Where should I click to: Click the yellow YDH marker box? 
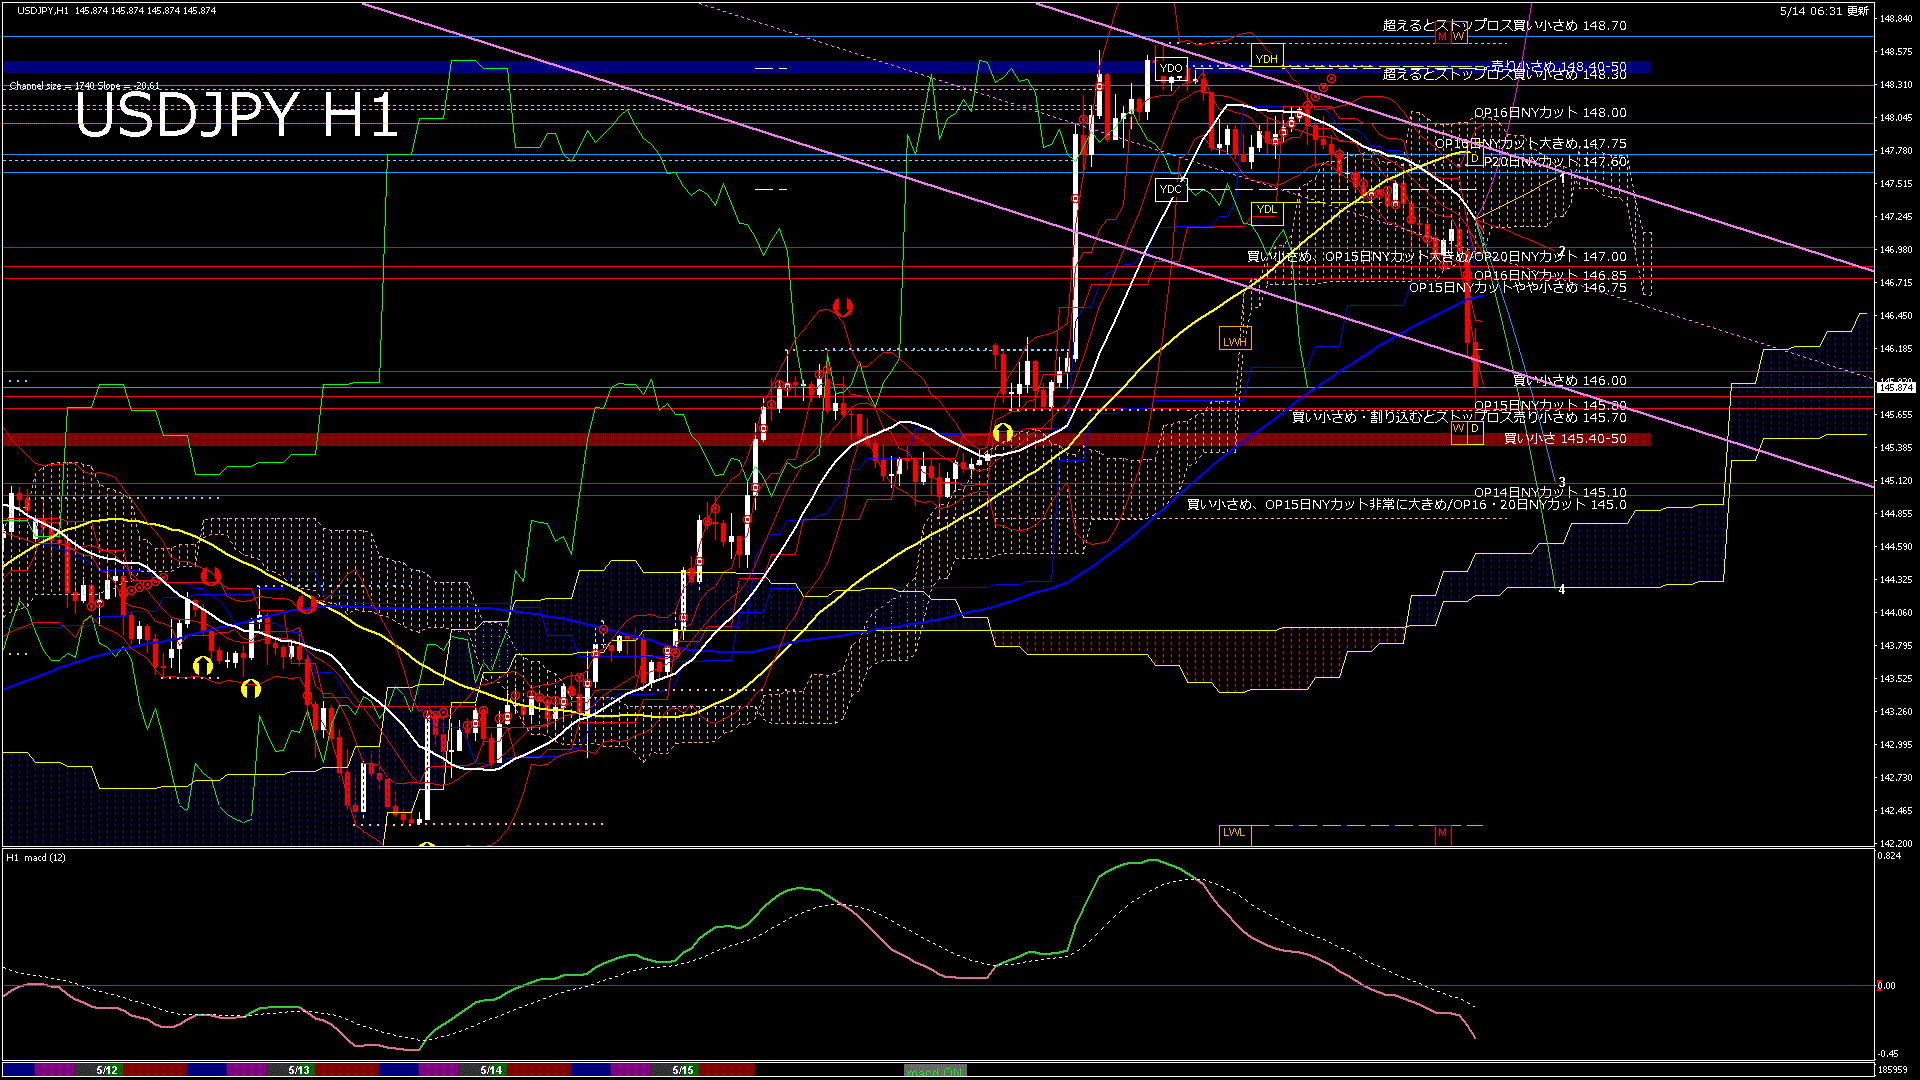point(1266,59)
